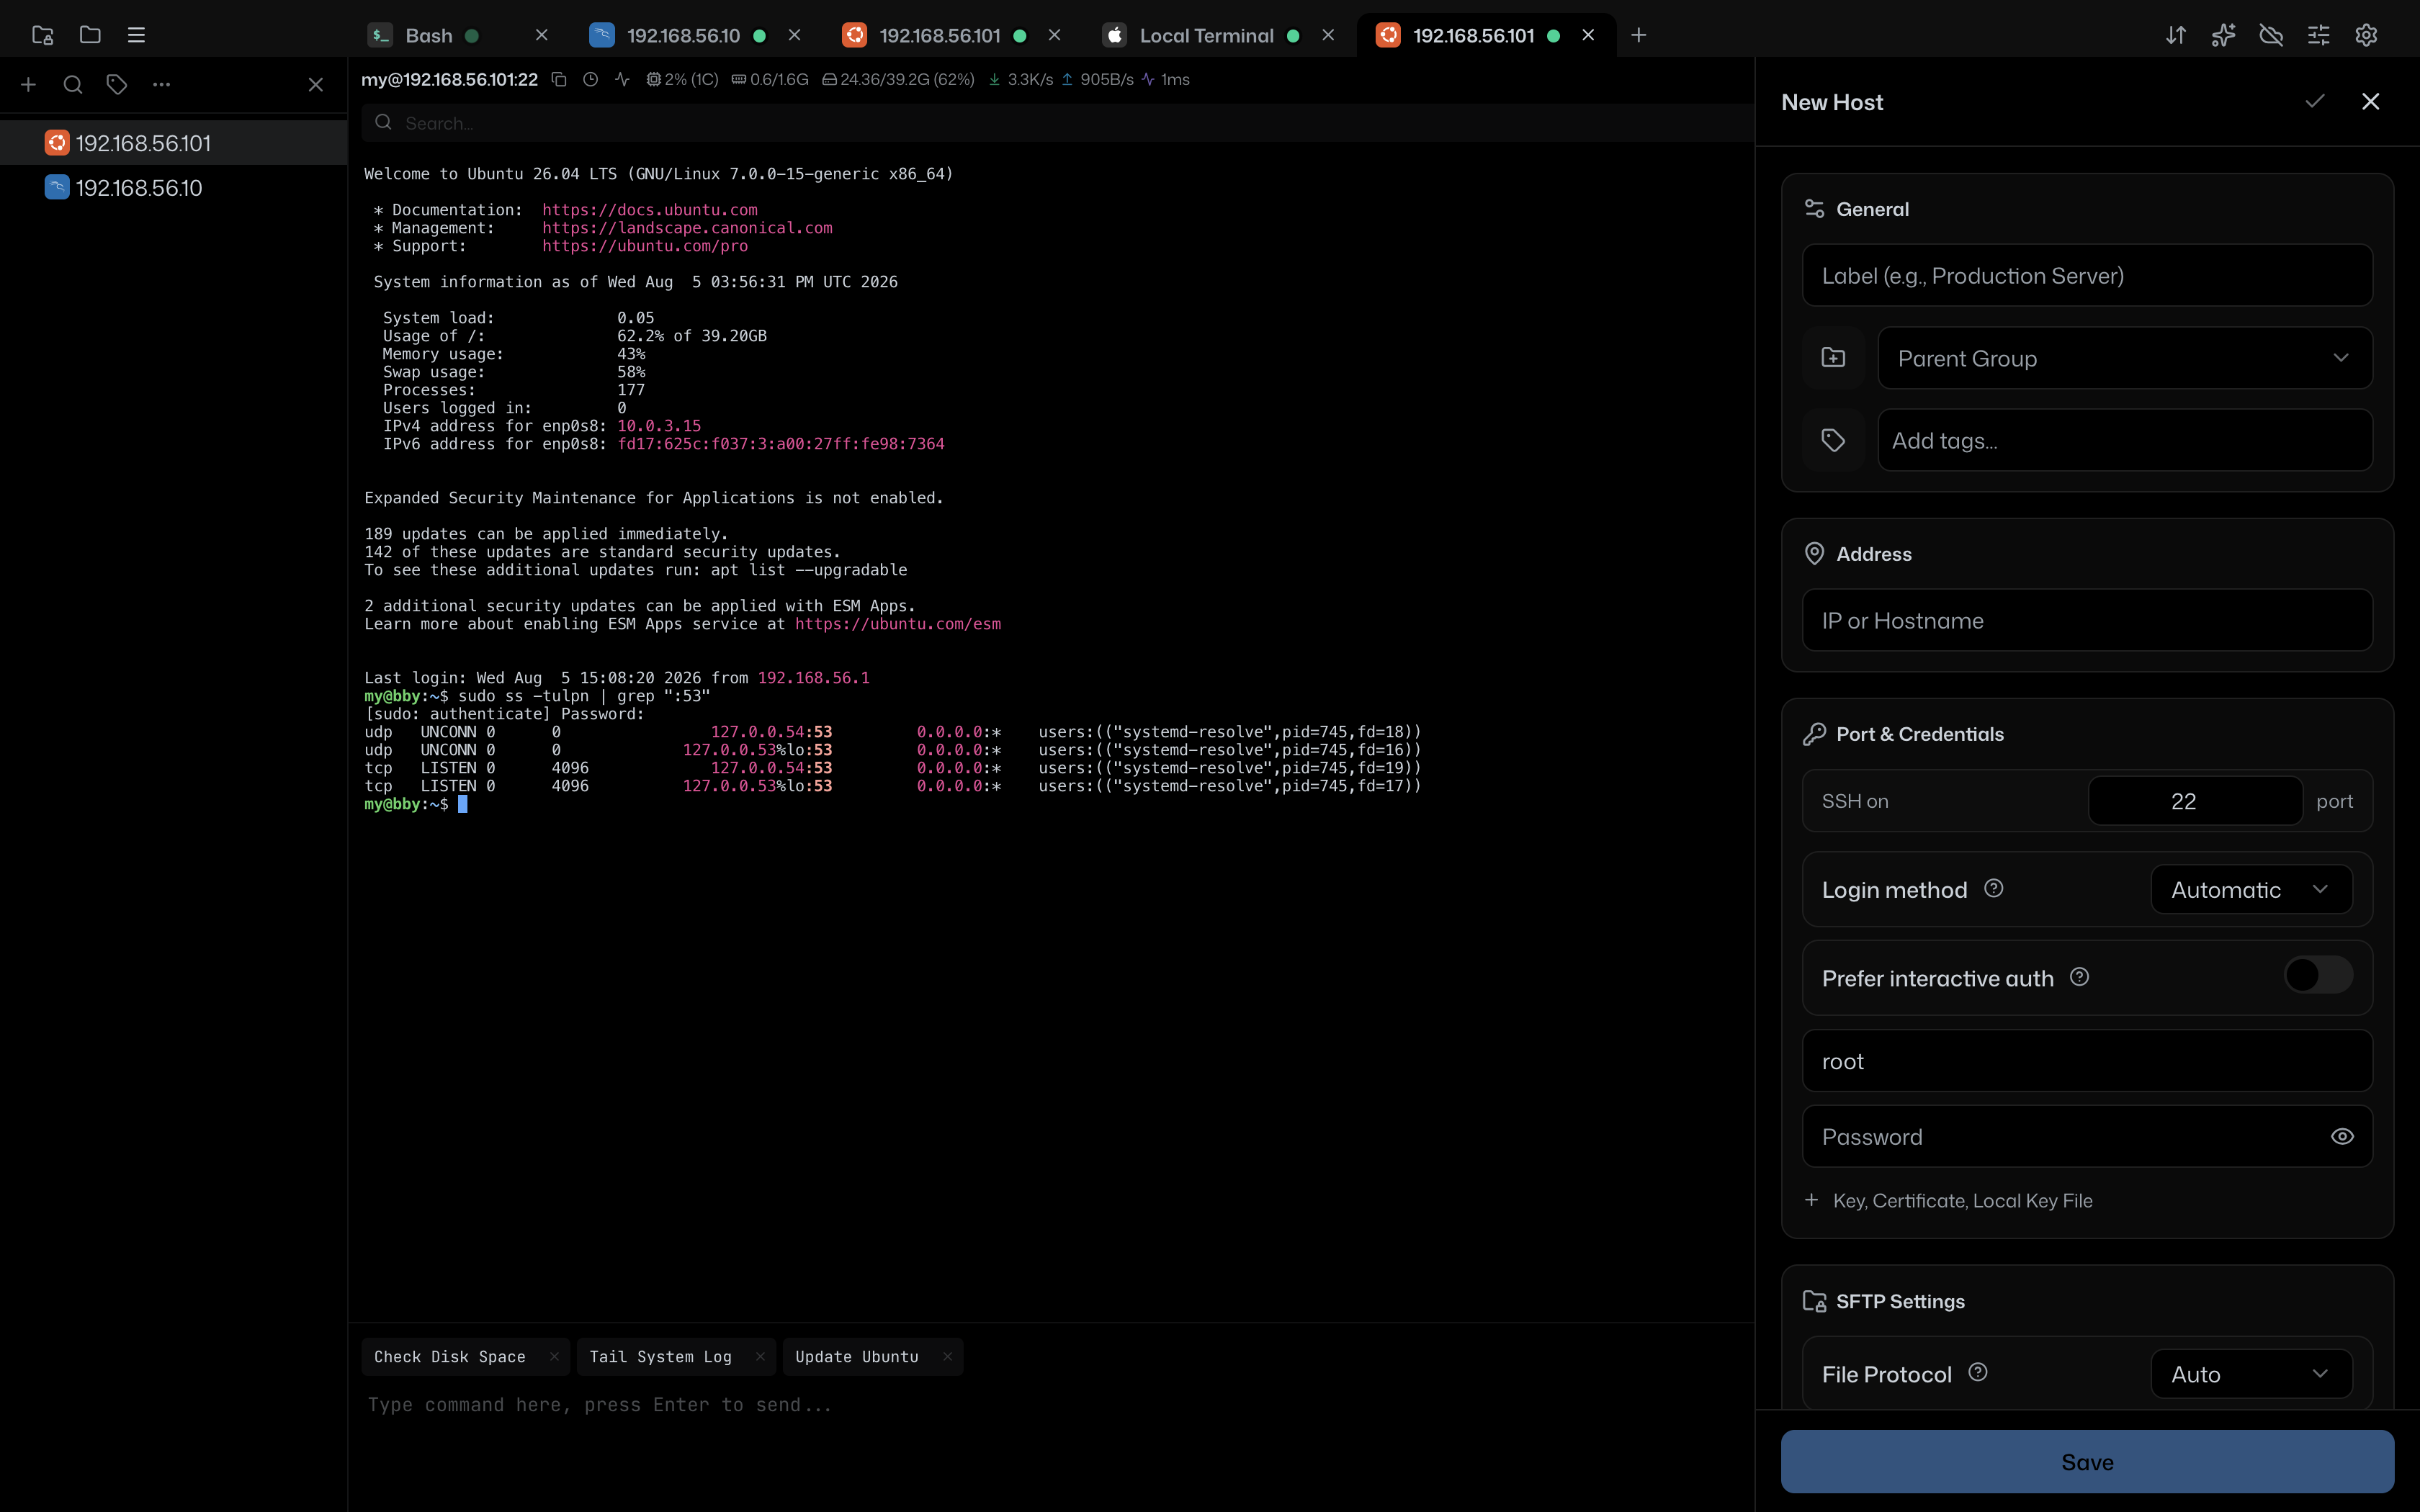This screenshot has width=2420, height=1512.
Task: Open application settings gear
Action: click(x=2366, y=35)
